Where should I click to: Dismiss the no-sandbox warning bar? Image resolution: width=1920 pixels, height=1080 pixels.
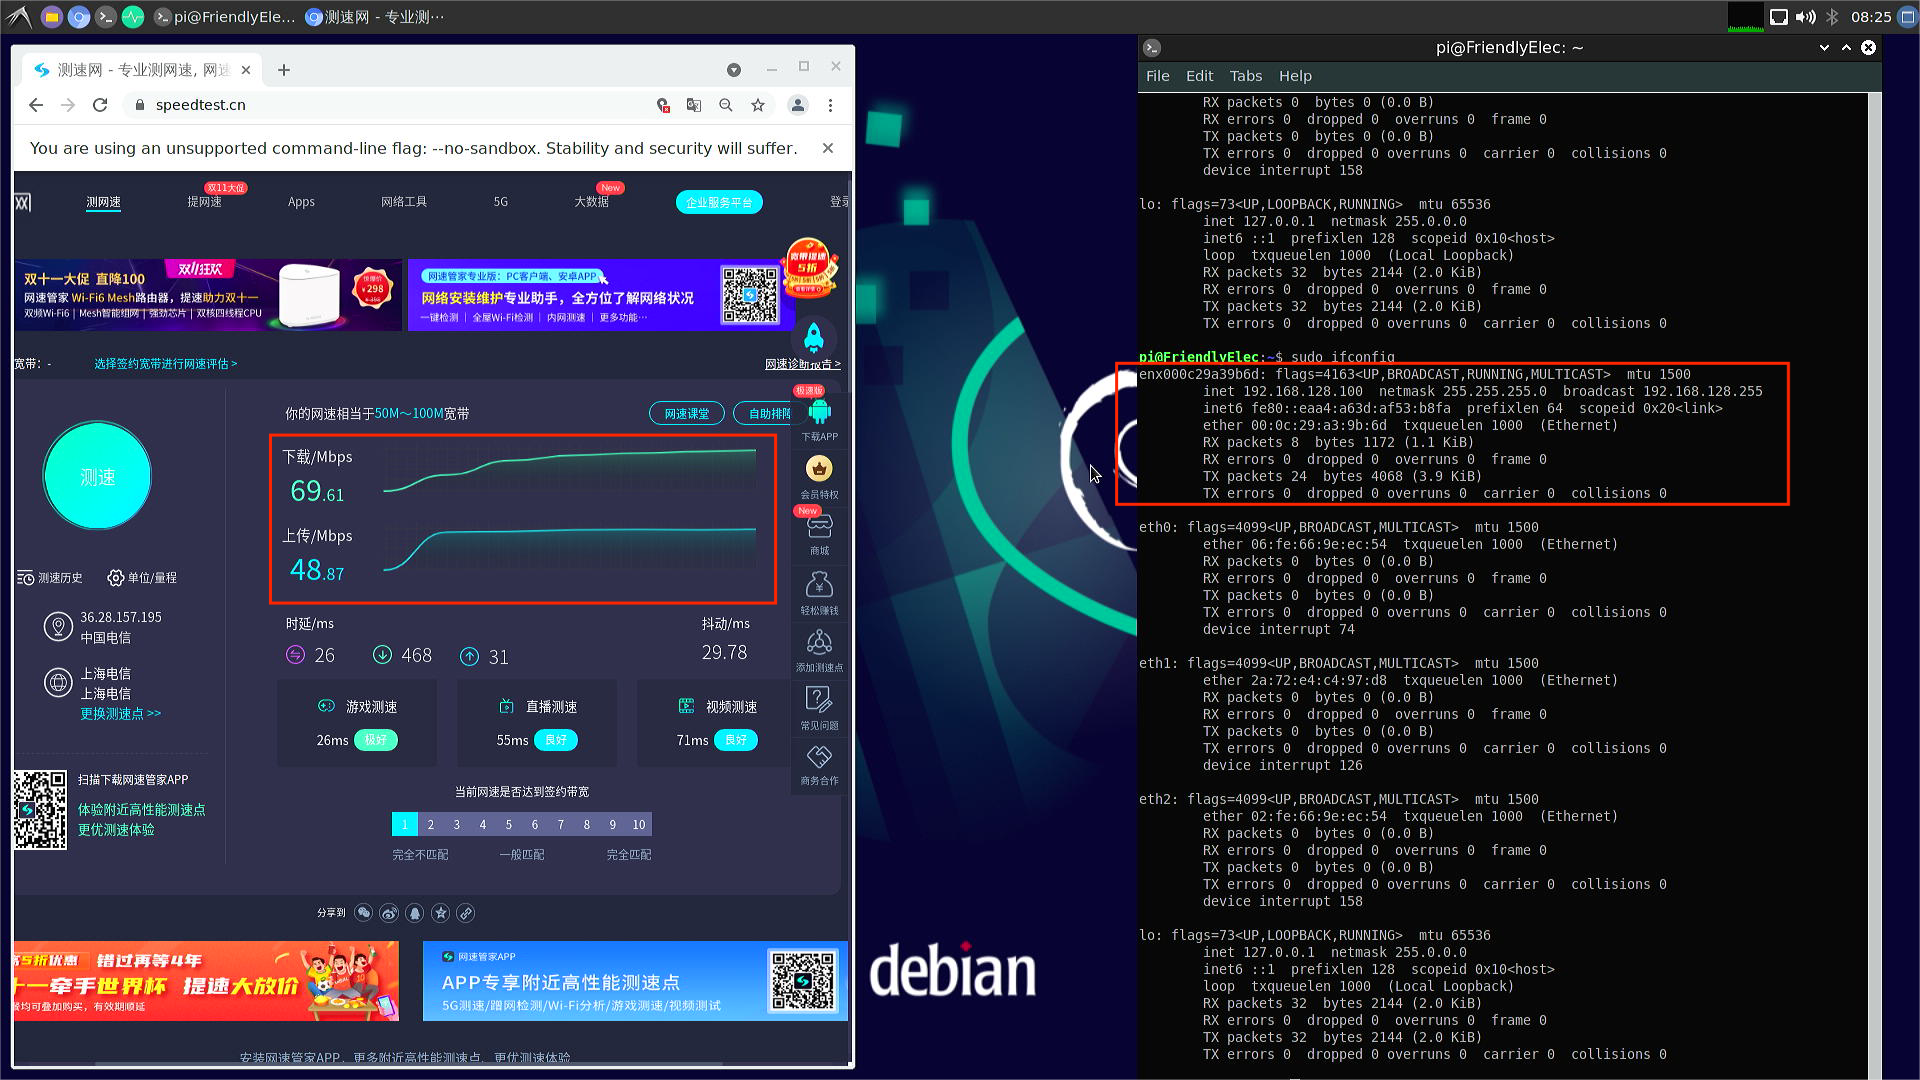828,148
